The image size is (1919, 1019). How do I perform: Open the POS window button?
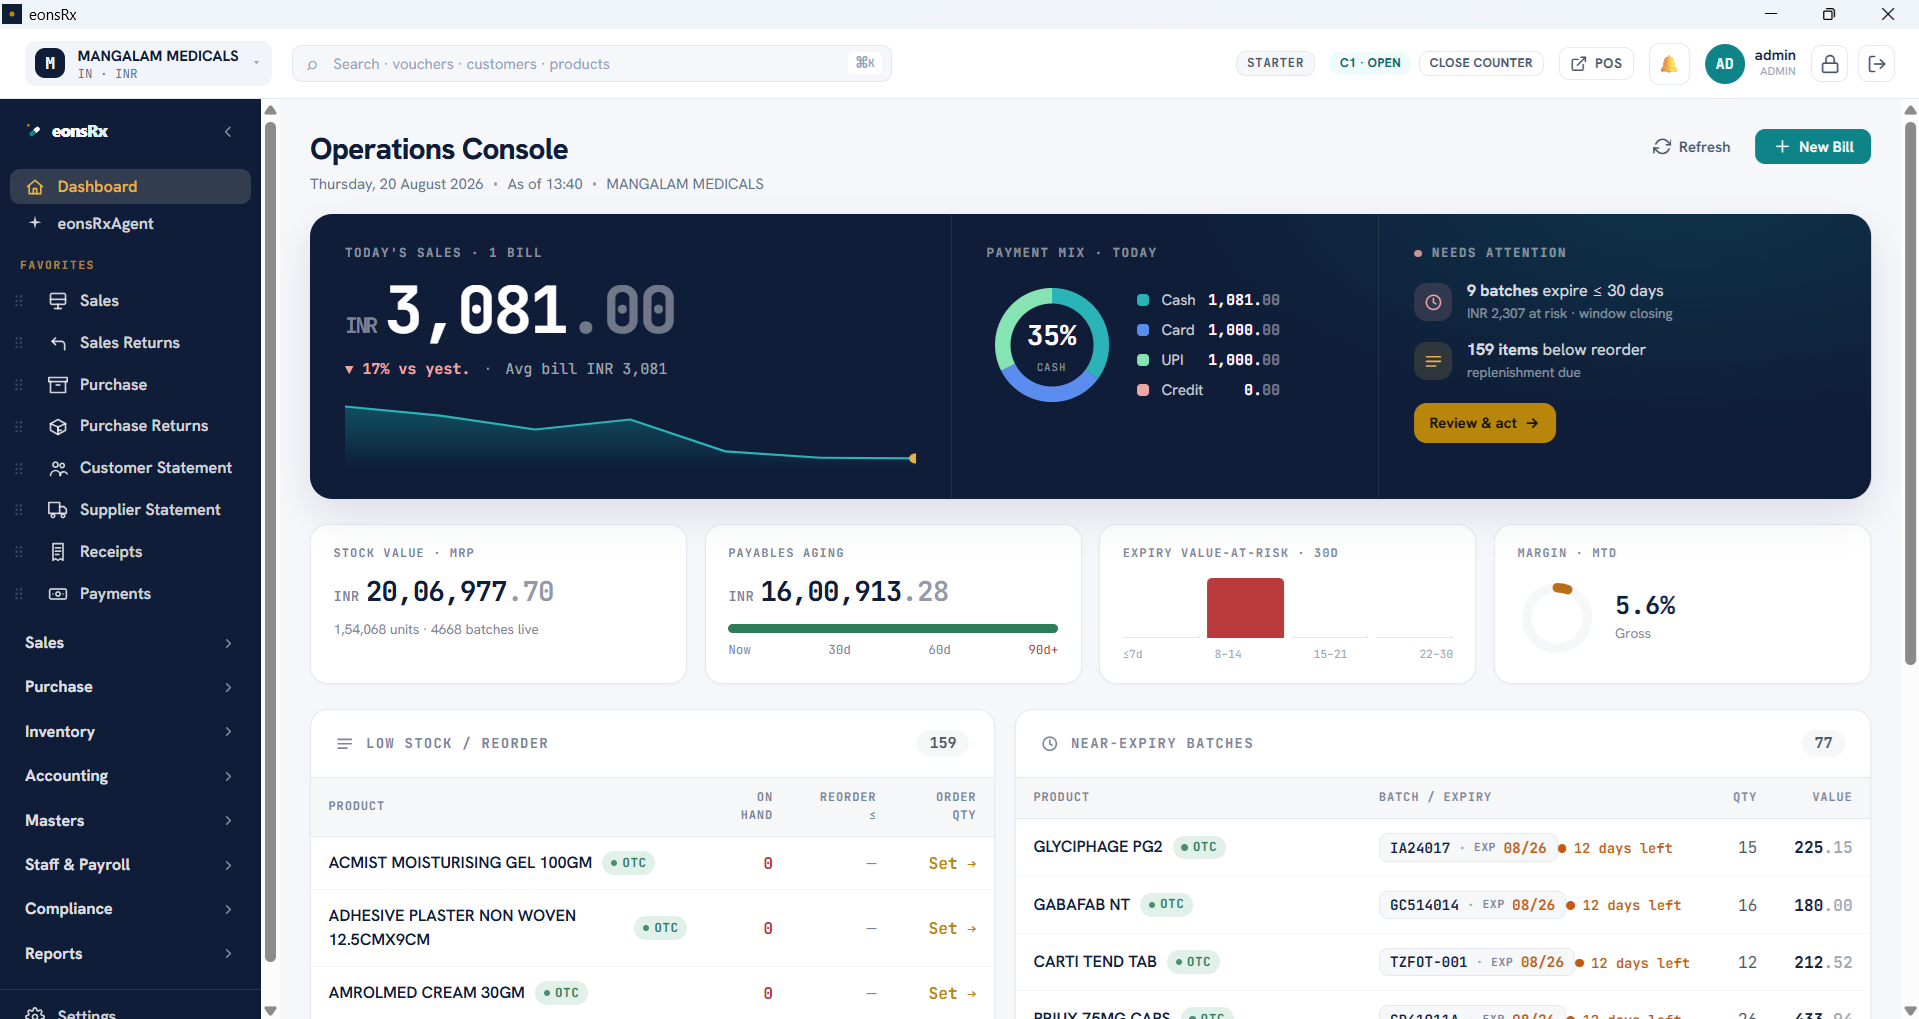pyautogui.click(x=1596, y=64)
